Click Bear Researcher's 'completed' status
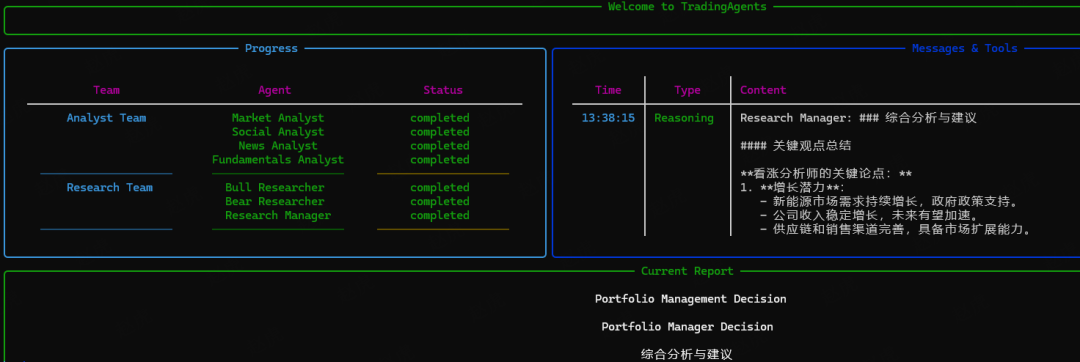Screen dimensions: 1080x362 439,201
